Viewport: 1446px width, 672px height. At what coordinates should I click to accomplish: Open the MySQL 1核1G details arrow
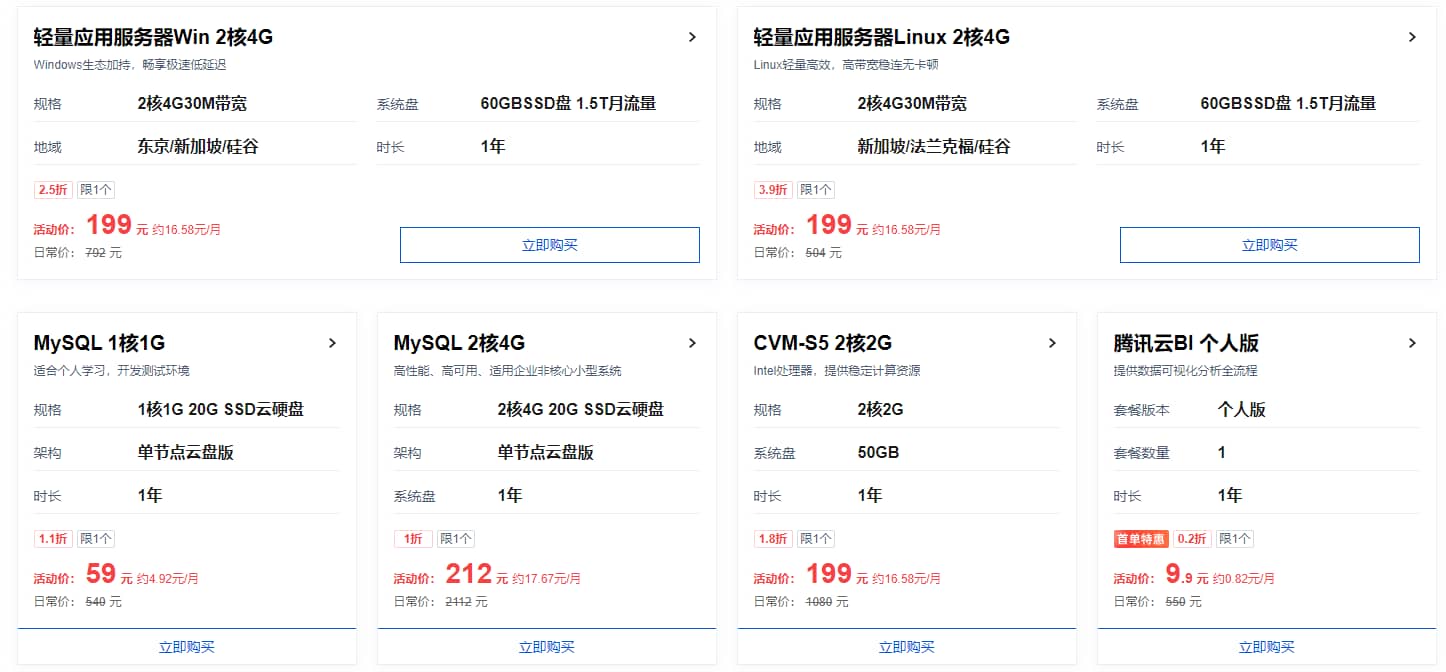pyautogui.click(x=332, y=343)
